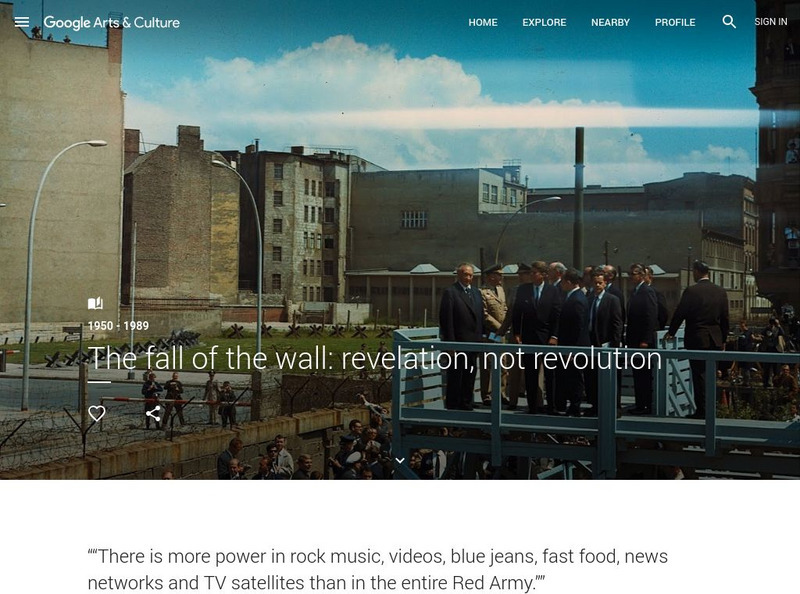Click the story title about the wall
The height and width of the screenshot is (594, 800).
coord(375,358)
